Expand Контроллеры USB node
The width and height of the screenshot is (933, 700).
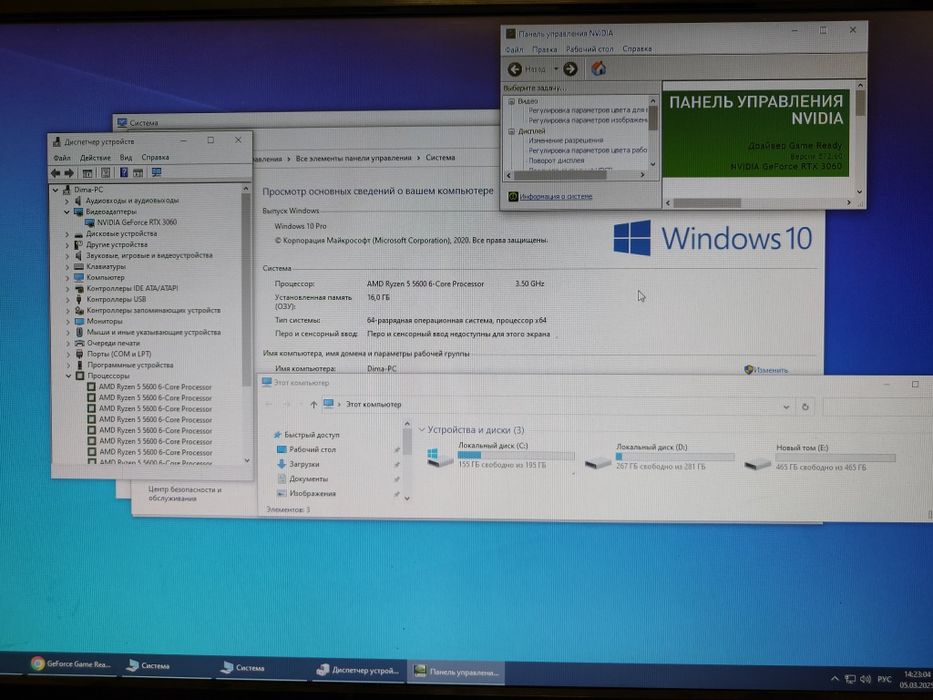point(67,299)
